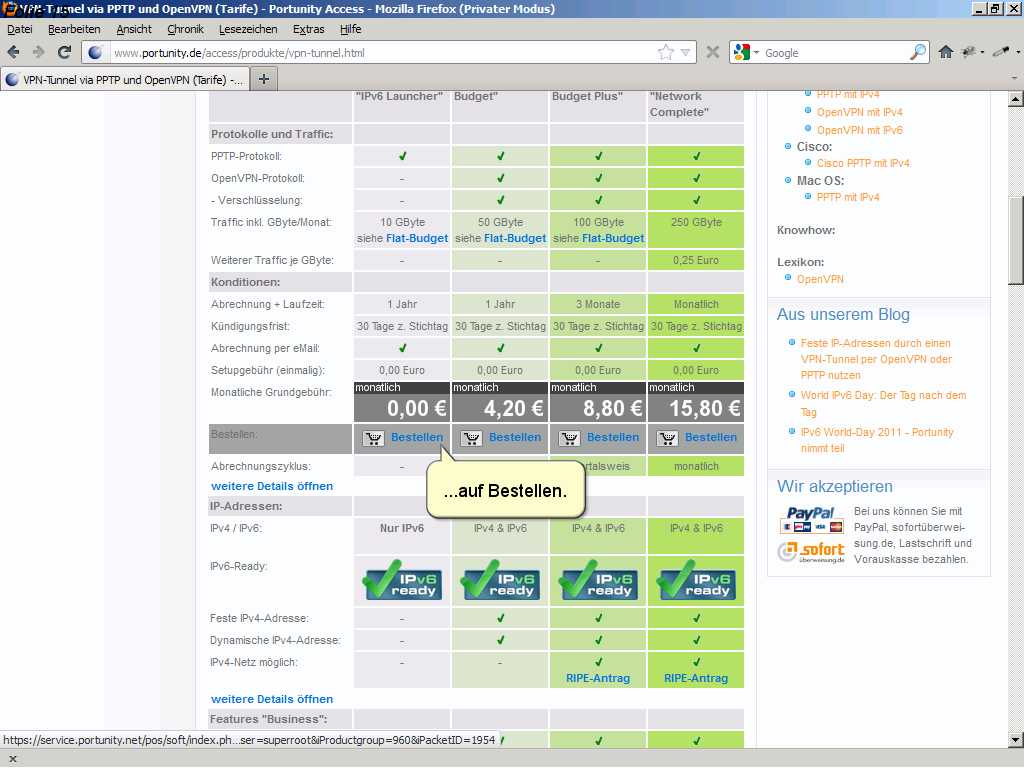Screen dimensions: 1024x768
Task: Click the IPv6 ready badge under Network Complete
Action: [x=696, y=580]
